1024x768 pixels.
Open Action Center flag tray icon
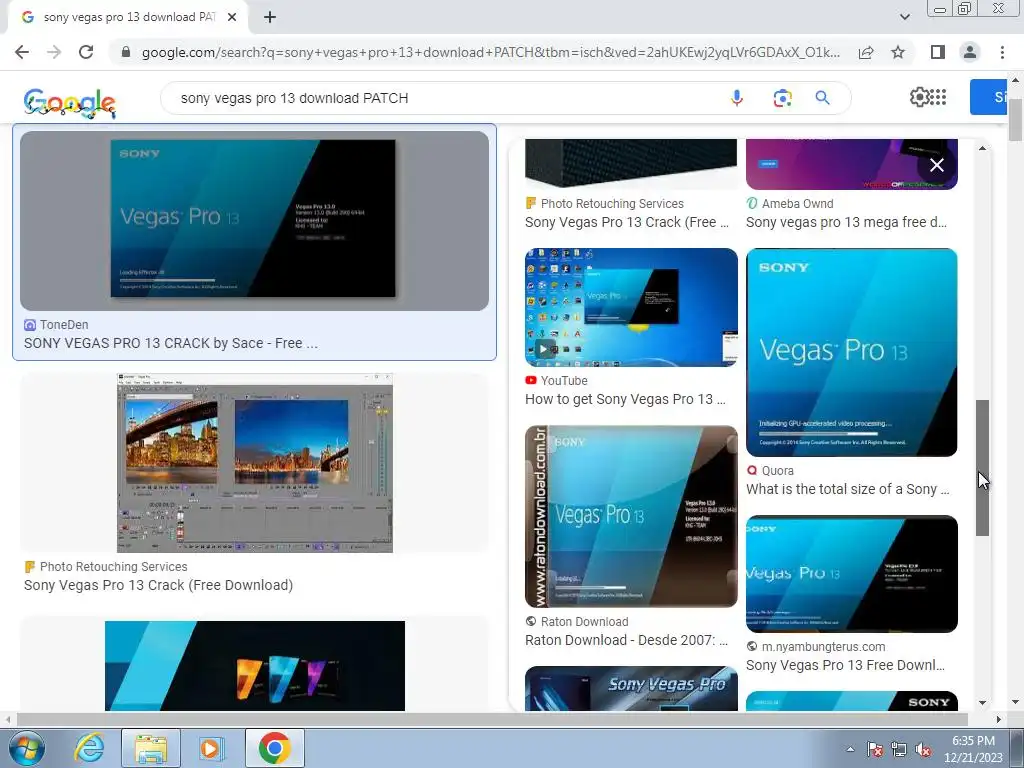click(875, 749)
